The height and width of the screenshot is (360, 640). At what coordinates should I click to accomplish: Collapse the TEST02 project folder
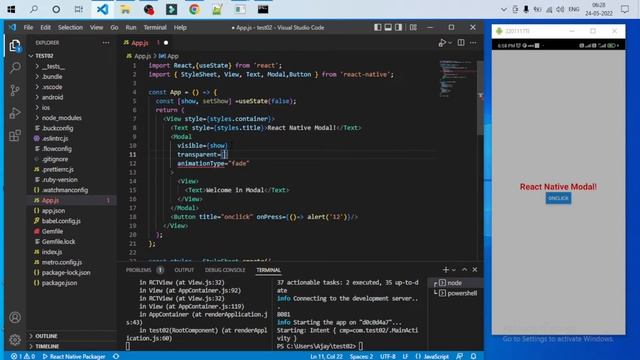(x=44, y=56)
